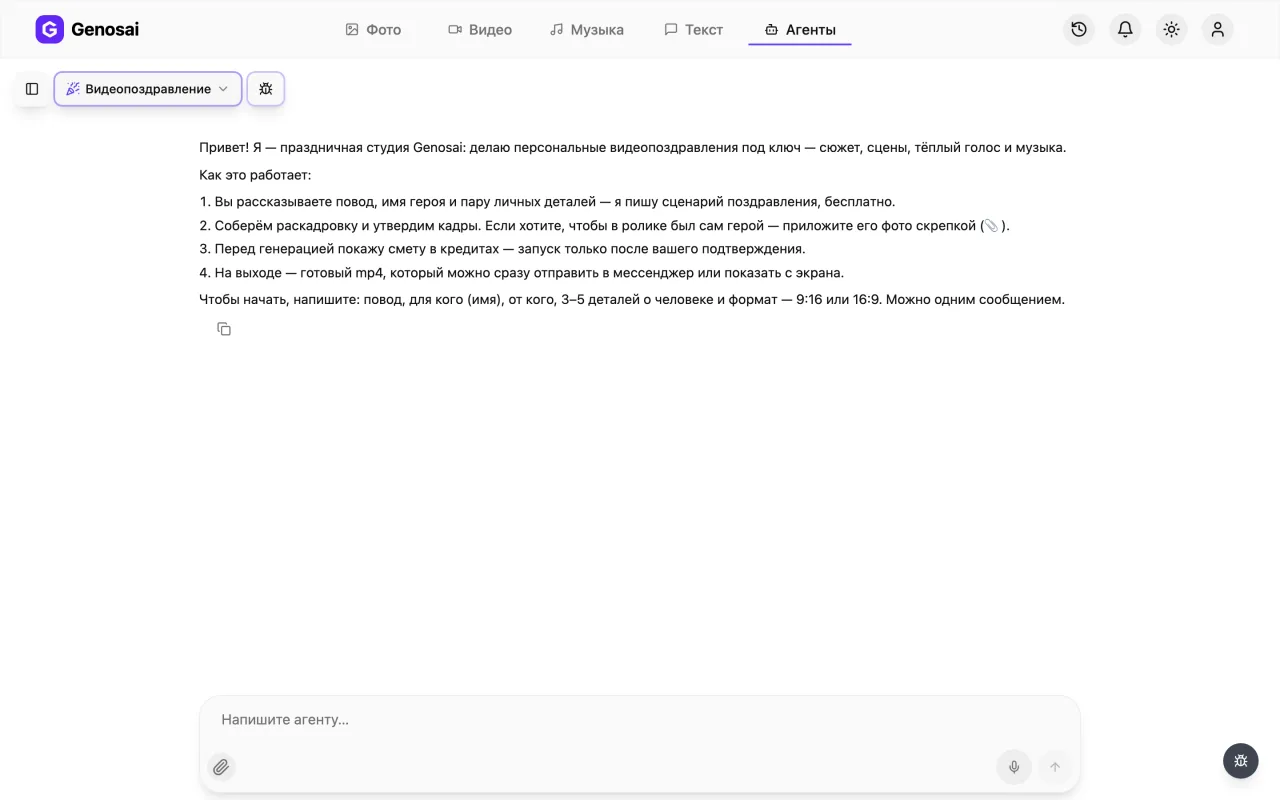Select the Агенты tab

click(x=800, y=30)
